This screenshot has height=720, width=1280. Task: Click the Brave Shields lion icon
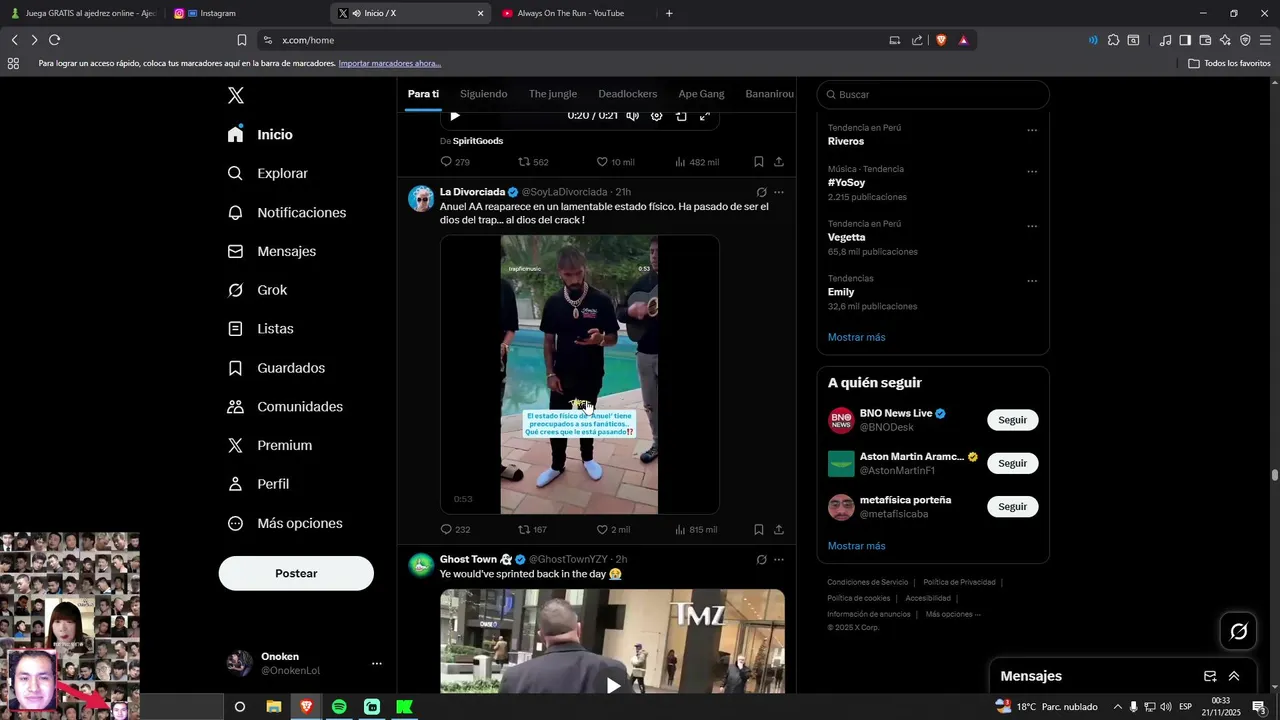point(941,40)
